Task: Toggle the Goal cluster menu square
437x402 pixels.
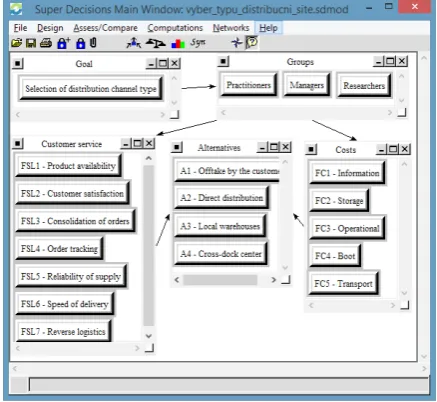Action: coord(18,63)
